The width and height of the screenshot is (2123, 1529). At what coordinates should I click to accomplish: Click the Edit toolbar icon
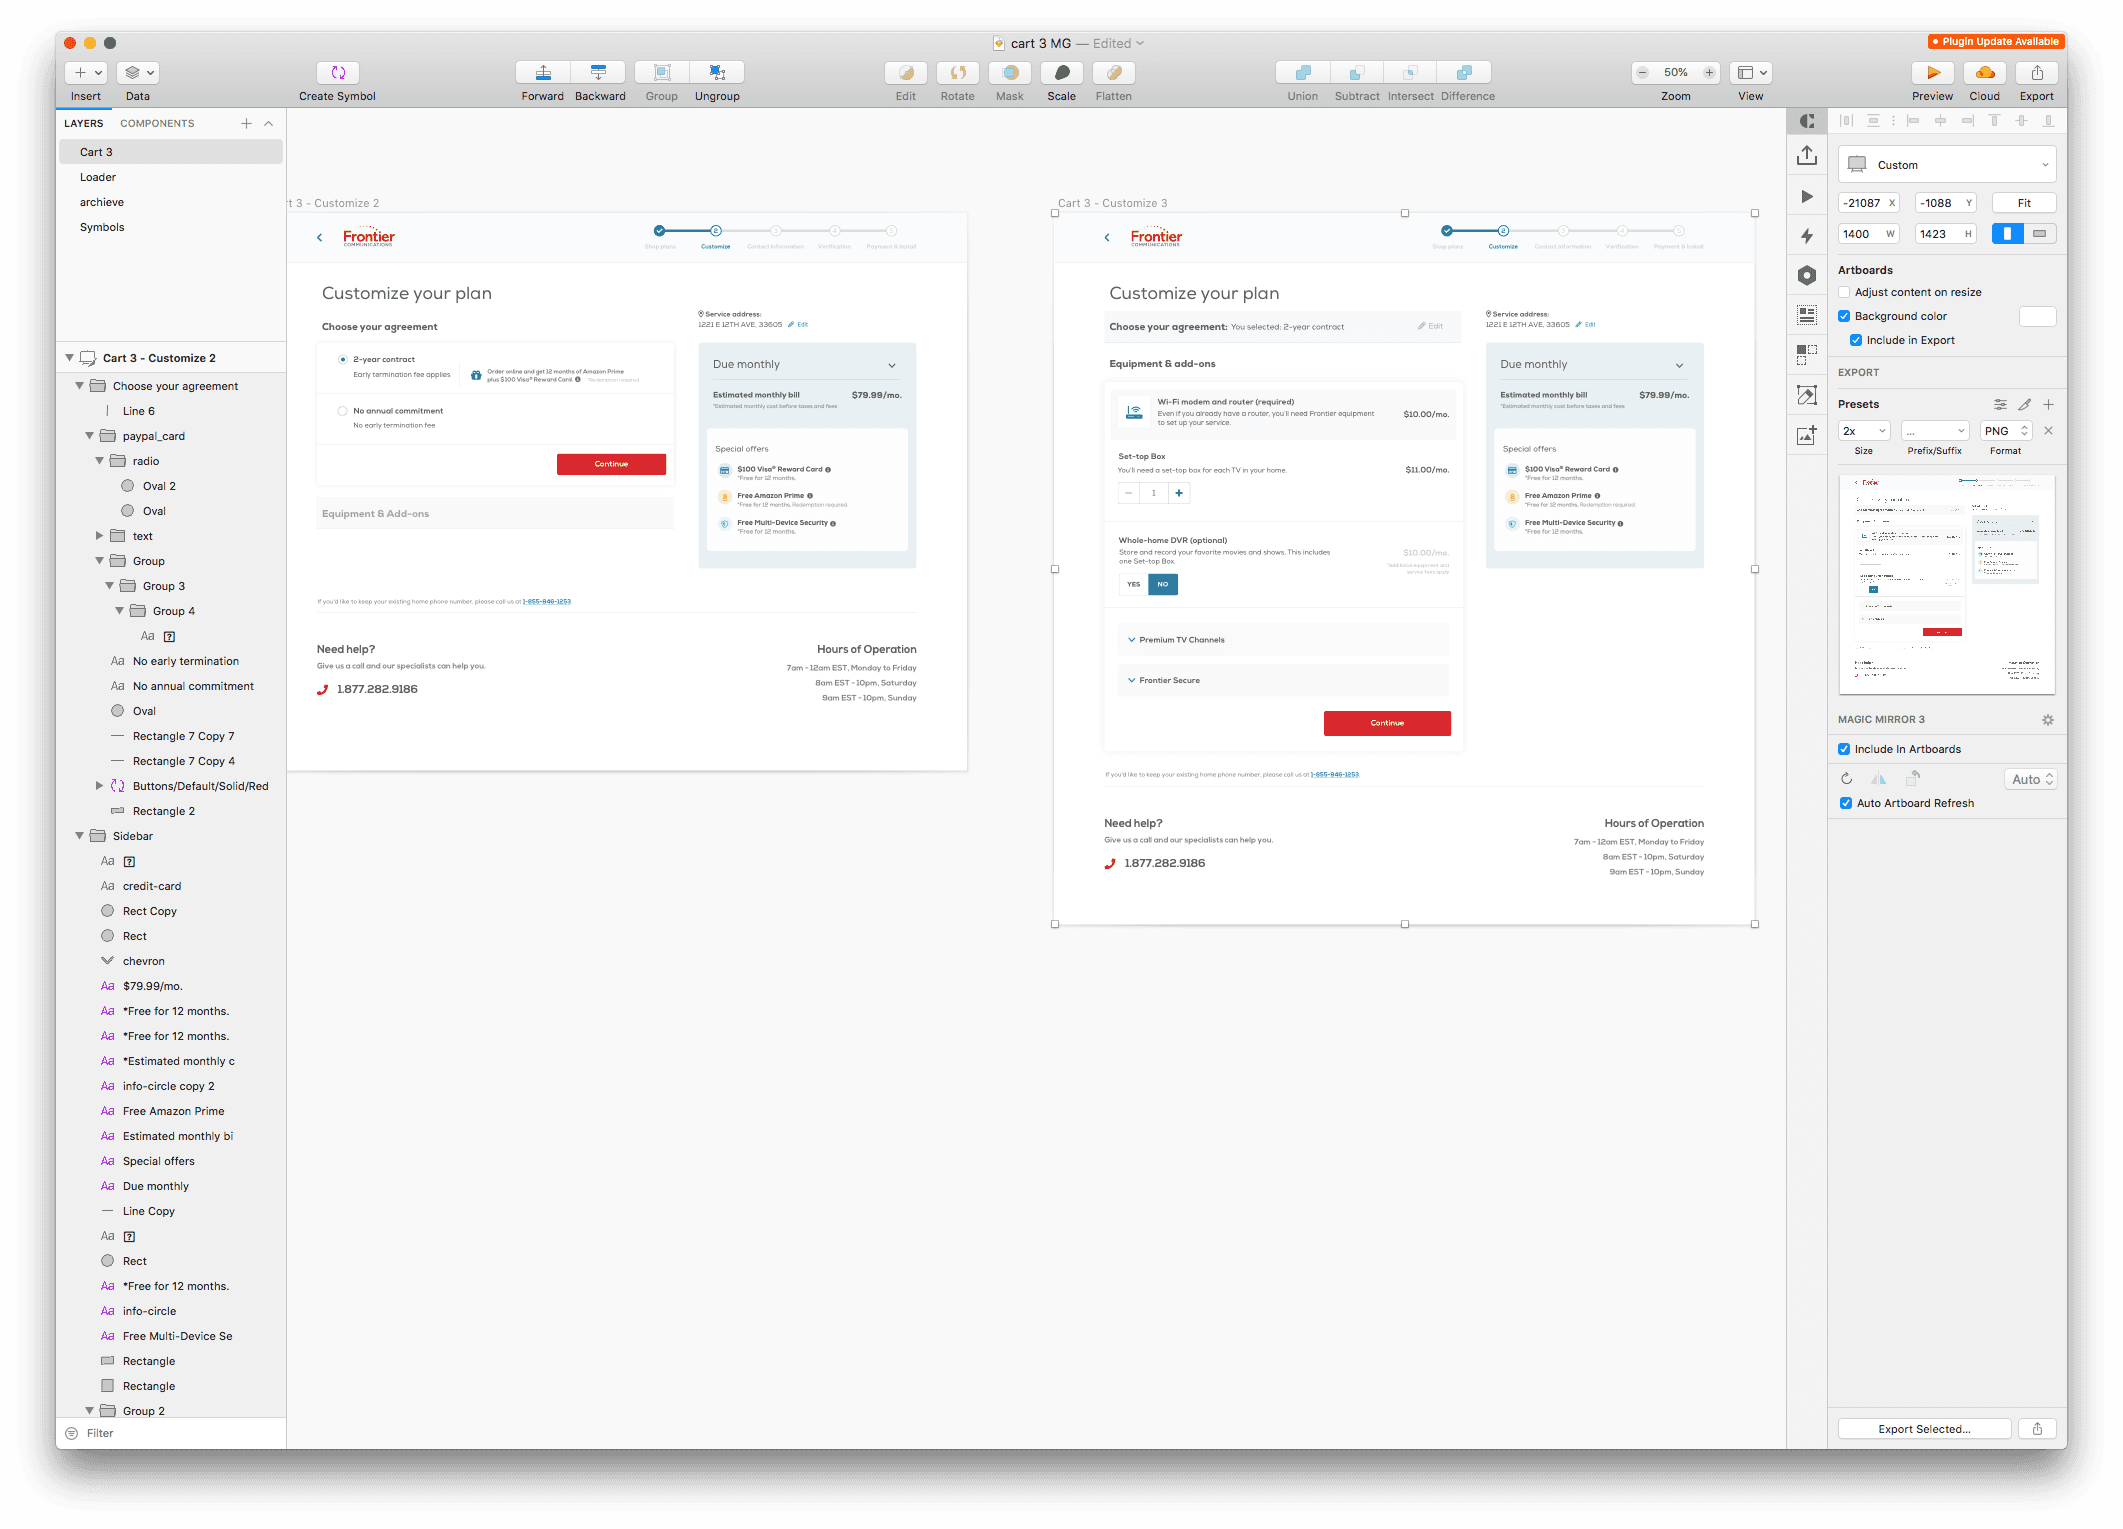pos(906,73)
